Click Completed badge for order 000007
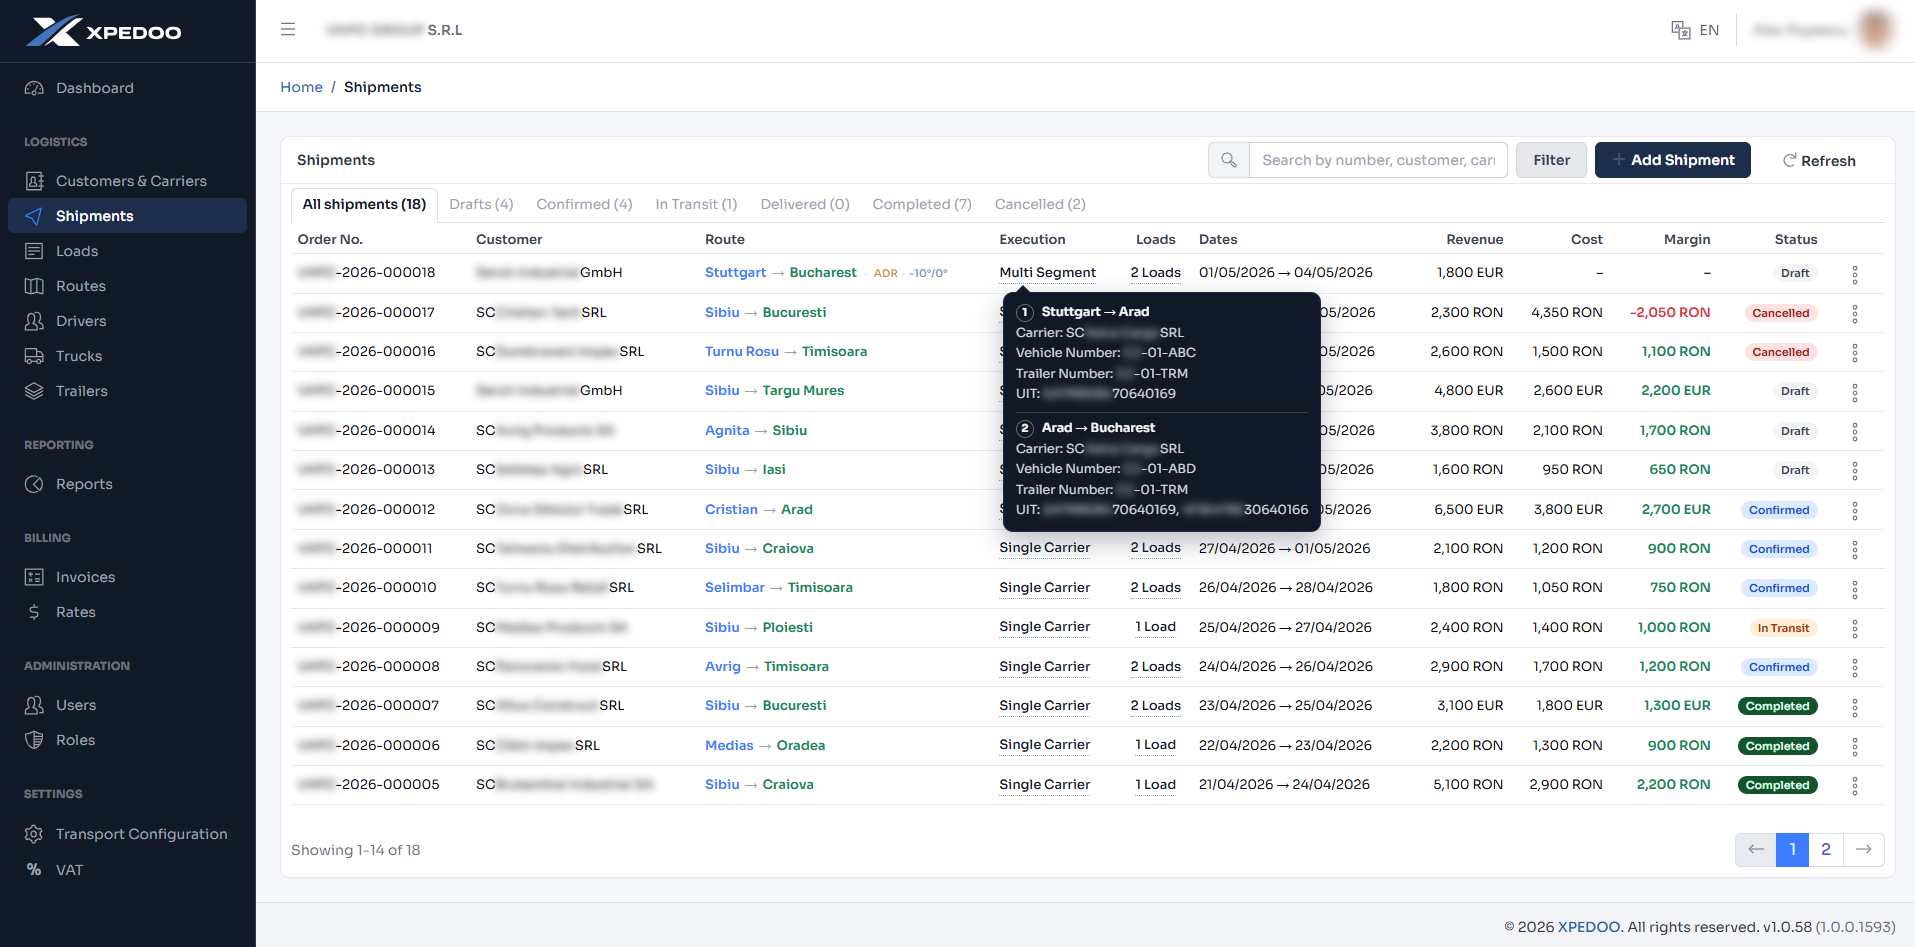 (x=1778, y=707)
